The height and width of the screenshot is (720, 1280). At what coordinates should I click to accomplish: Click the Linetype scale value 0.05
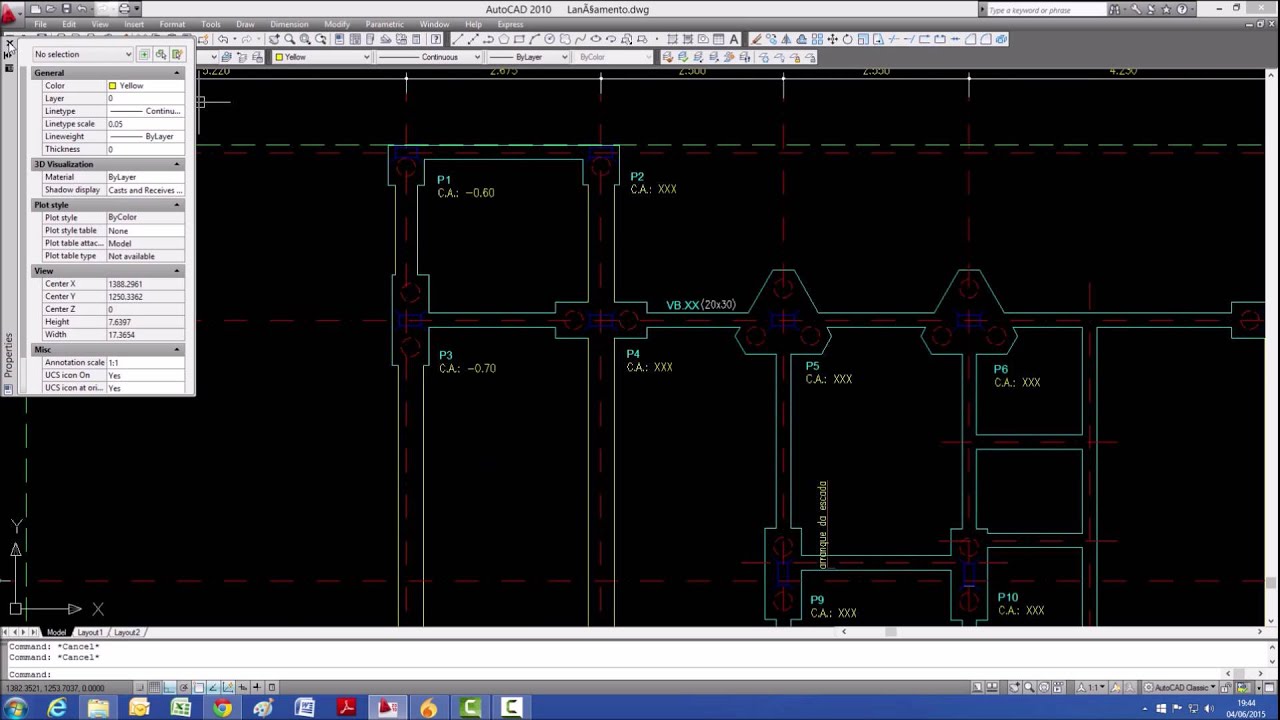click(x=145, y=124)
